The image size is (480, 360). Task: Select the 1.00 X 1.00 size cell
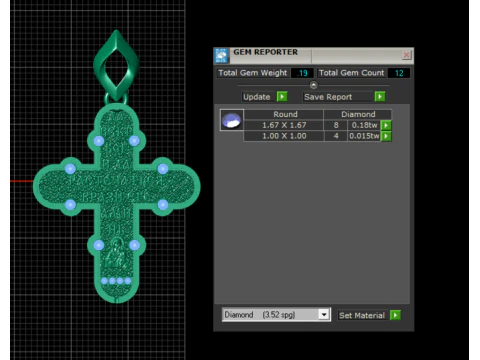click(284, 136)
